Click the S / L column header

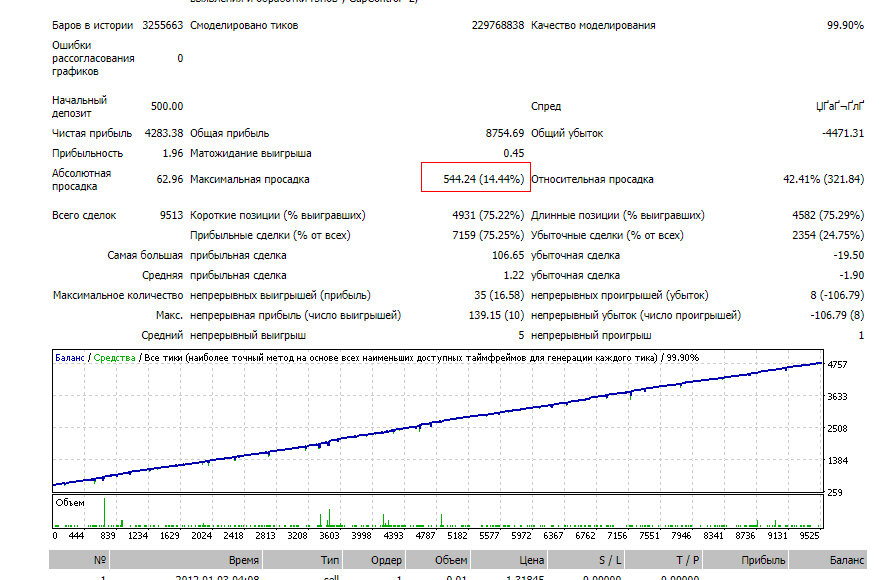[610, 560]
